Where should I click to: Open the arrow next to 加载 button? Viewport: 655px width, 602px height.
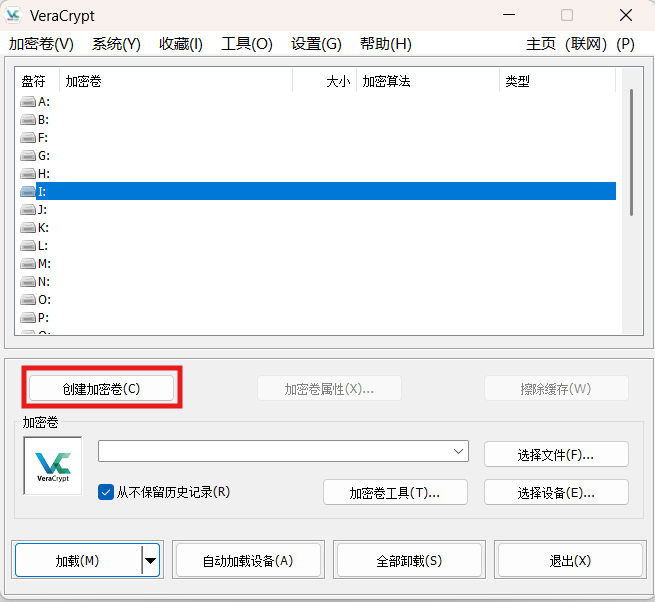[x=151, y=562]
